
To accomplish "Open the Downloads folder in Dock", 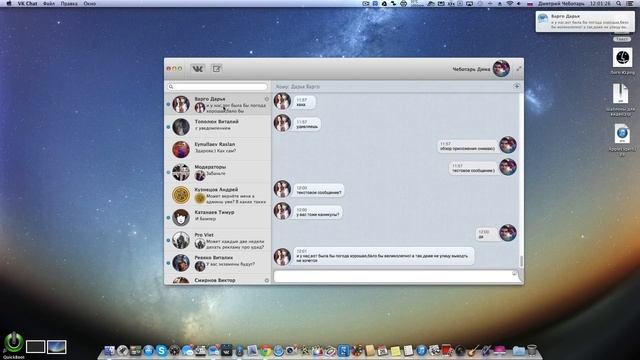I will 518,350.
